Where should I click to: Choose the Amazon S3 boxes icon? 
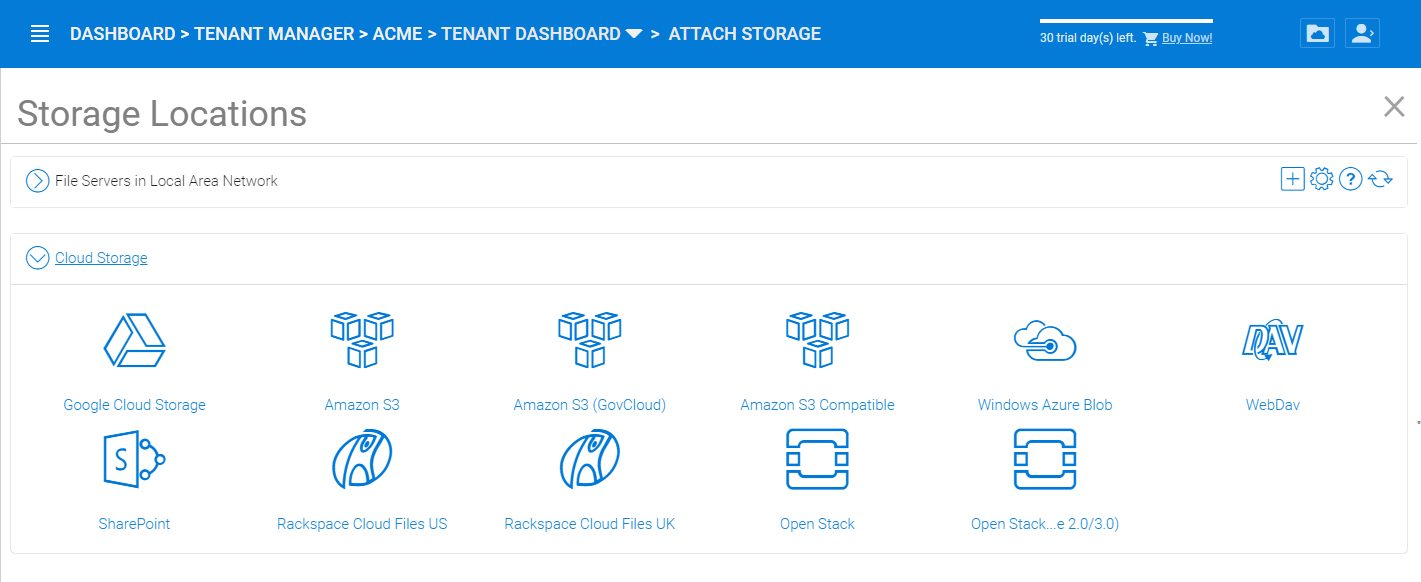(x=362, y=340)
